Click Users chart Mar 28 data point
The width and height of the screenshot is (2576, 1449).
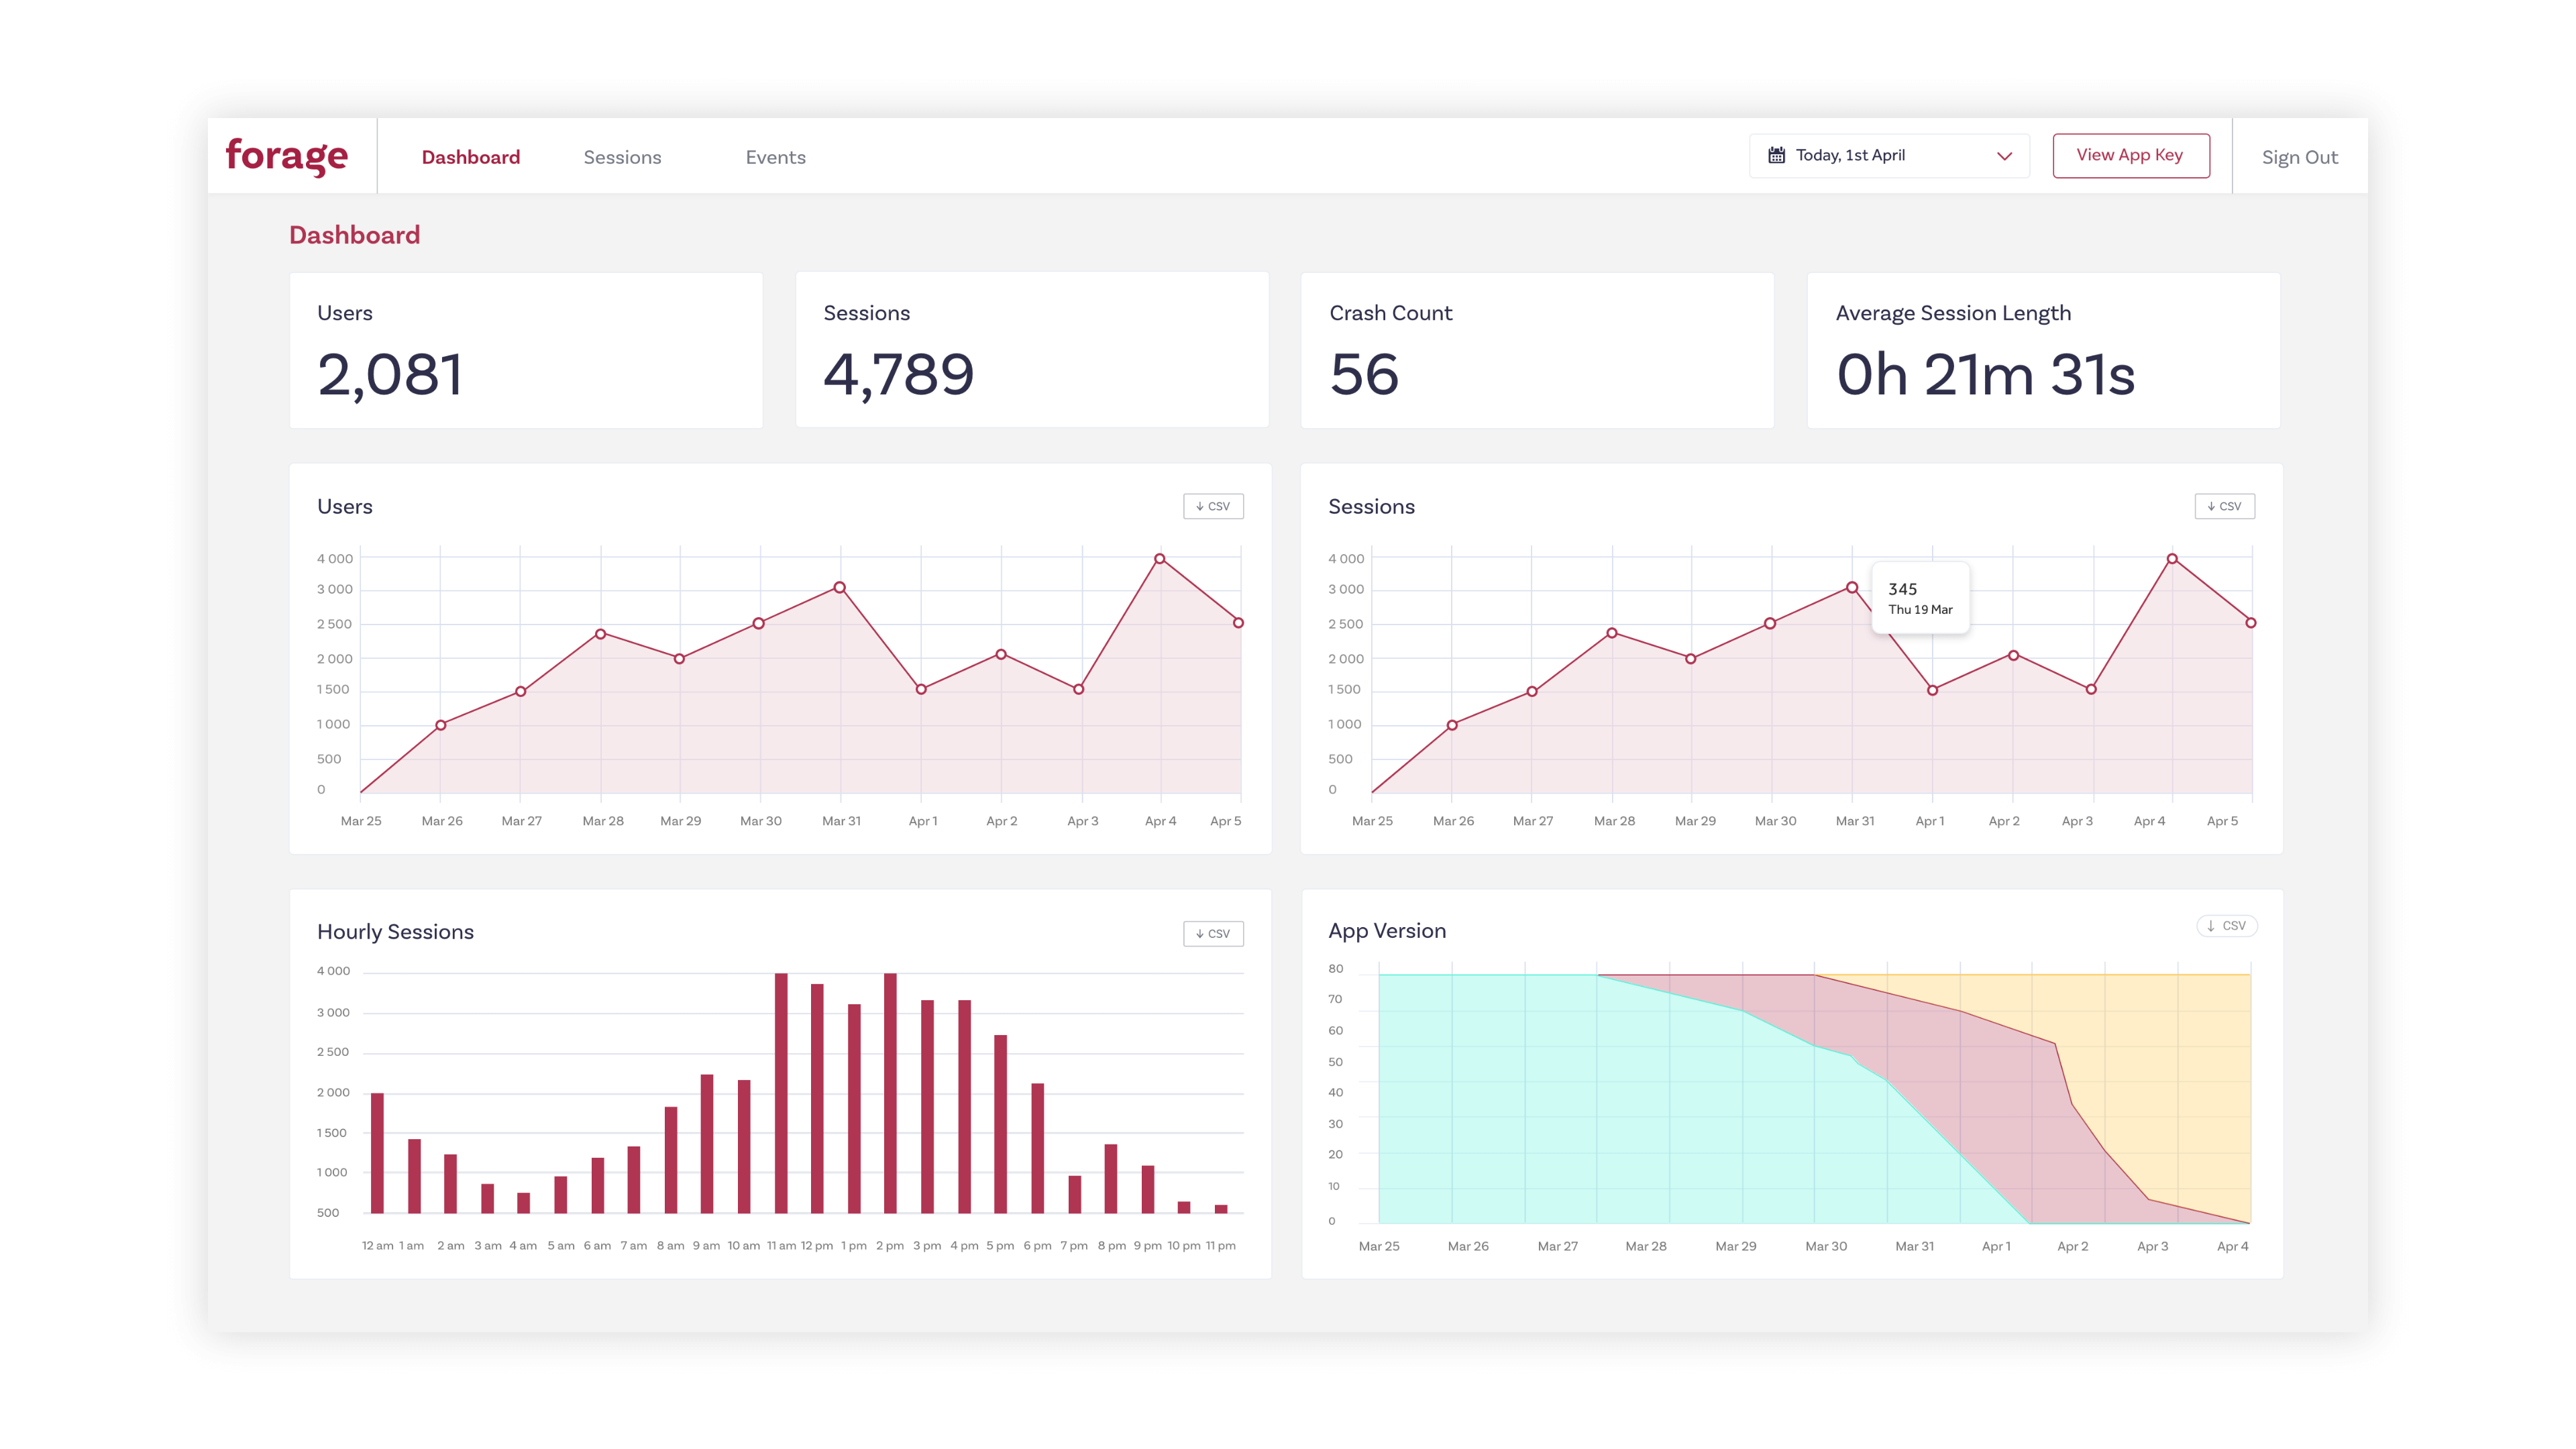601,634
